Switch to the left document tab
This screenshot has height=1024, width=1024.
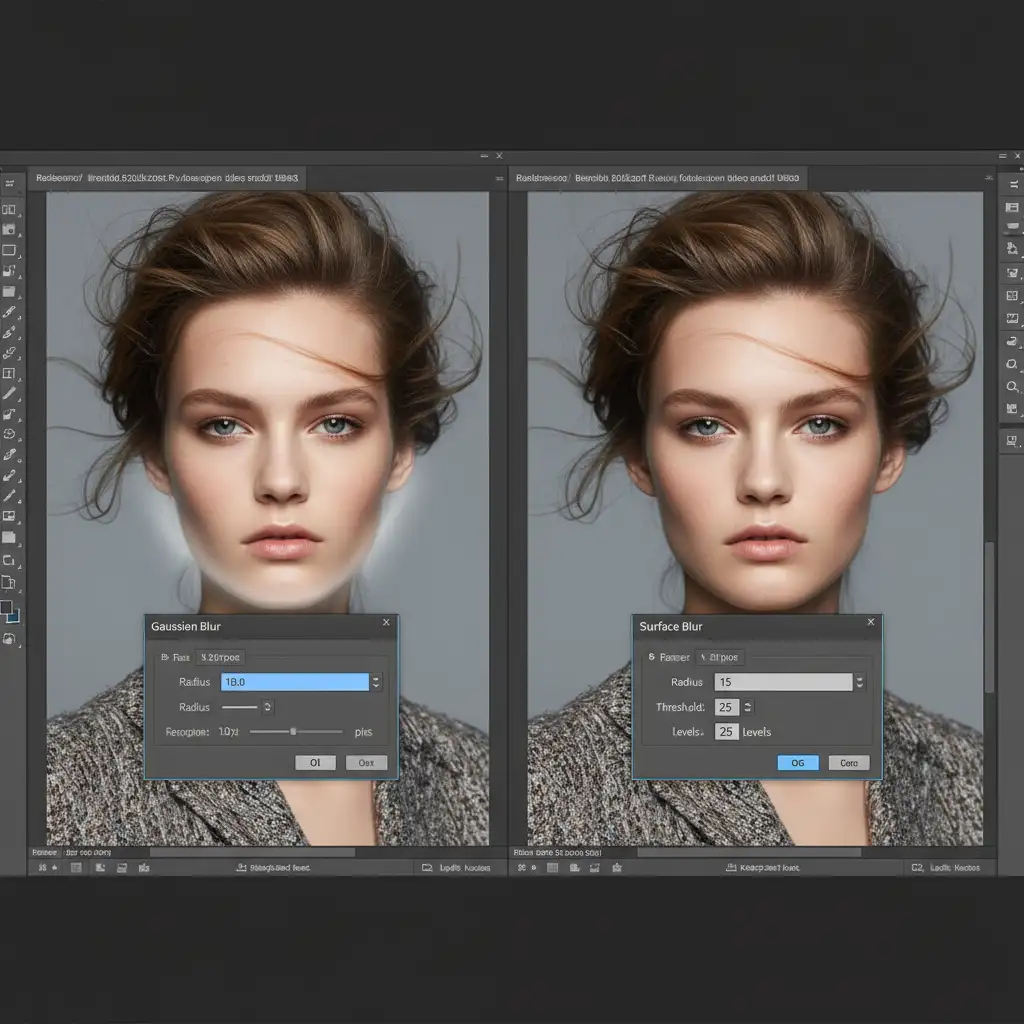pos(167,178)
